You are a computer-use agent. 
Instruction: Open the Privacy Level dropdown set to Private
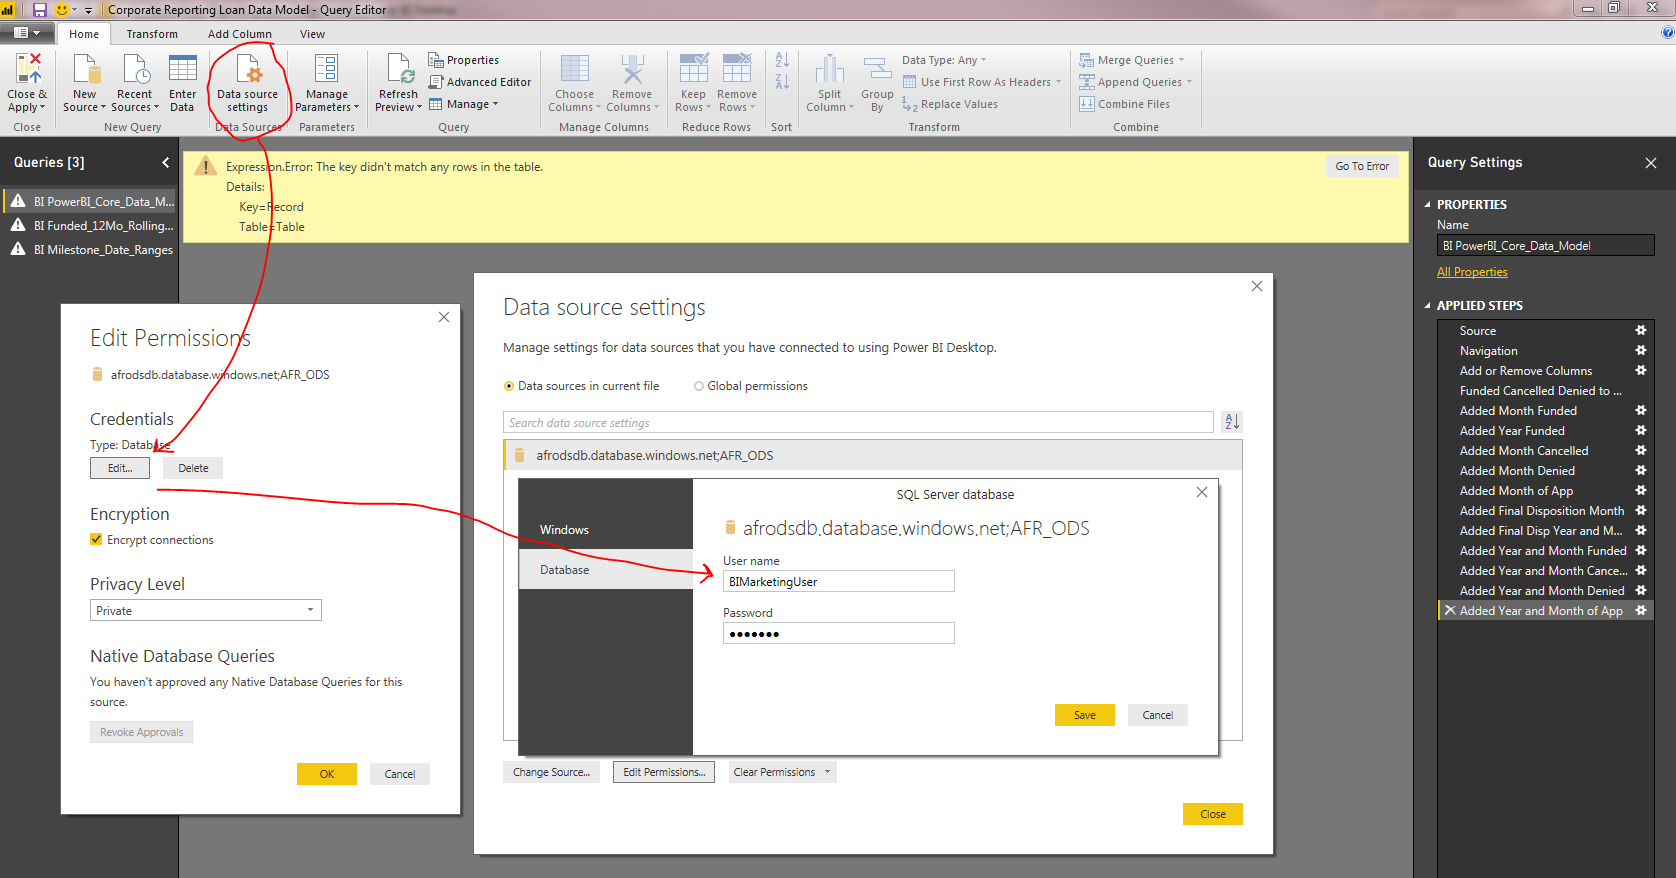click(x=205, y=610)
